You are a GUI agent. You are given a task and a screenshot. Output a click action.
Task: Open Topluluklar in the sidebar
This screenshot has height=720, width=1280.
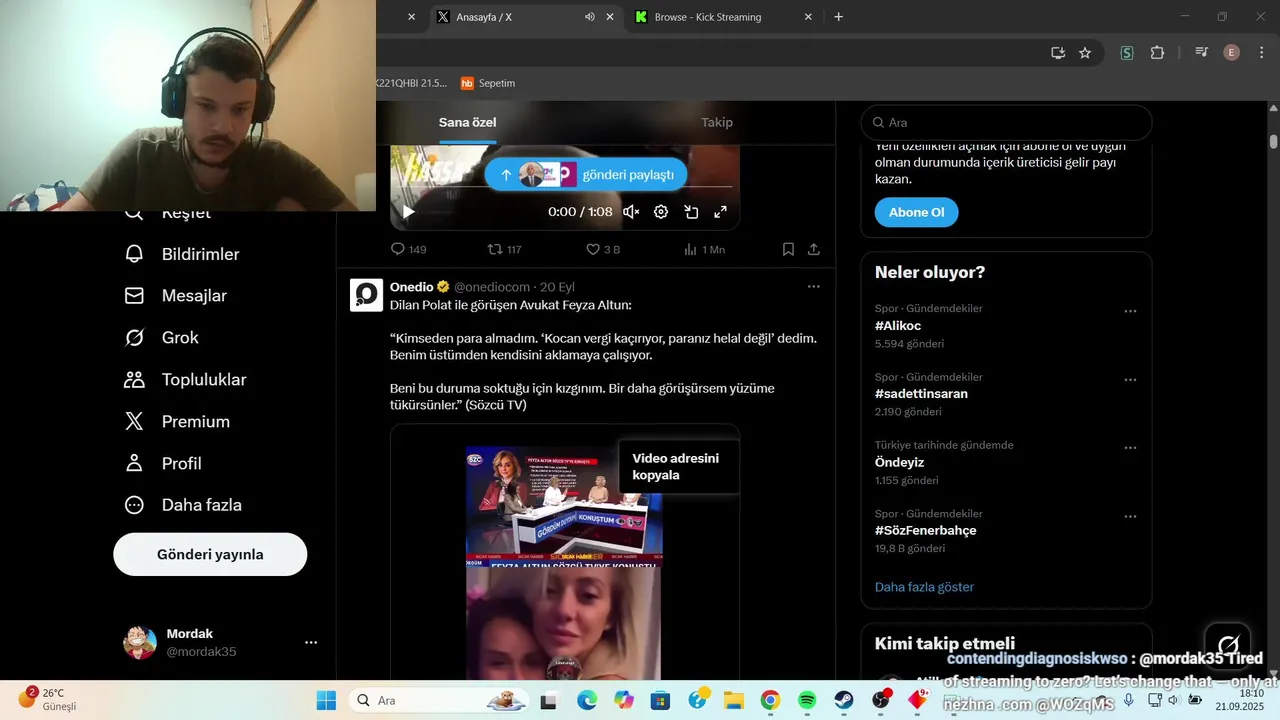click(x=185, y=380)
